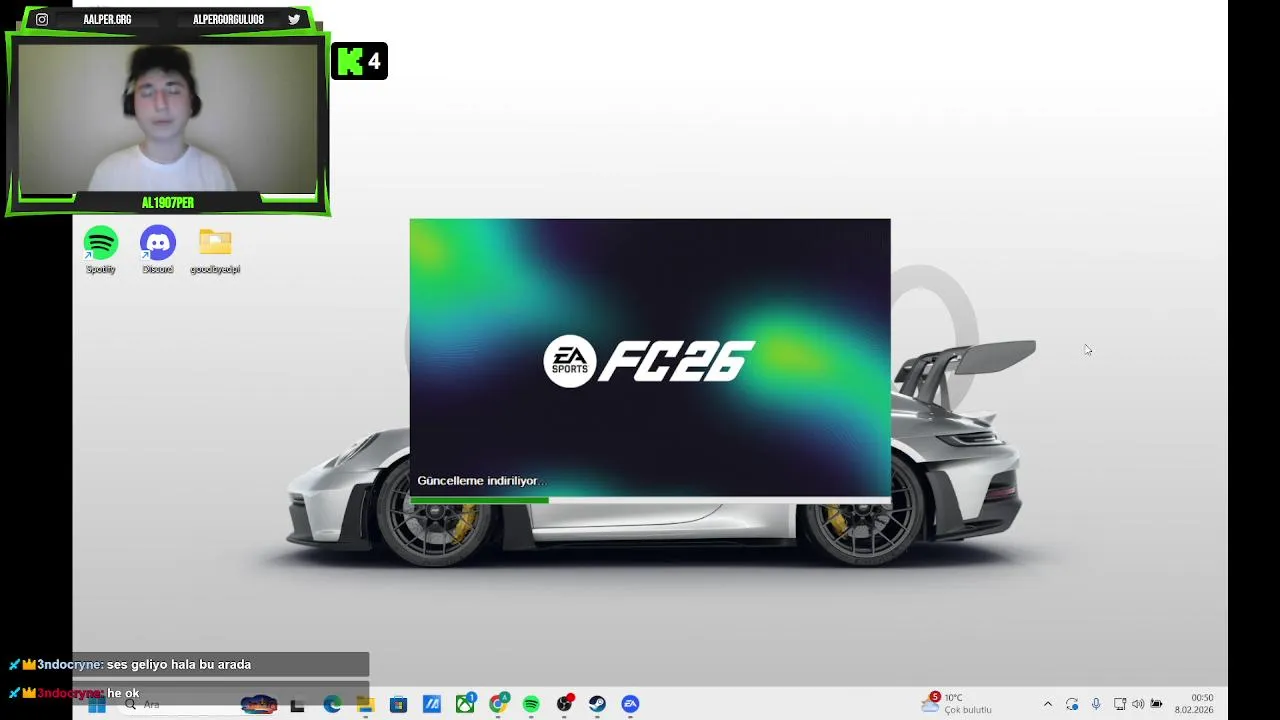Viewport: 1280px width, 720px height.
Task: Switch to Spotify in the taskbar
Action: tap(531, 705)
